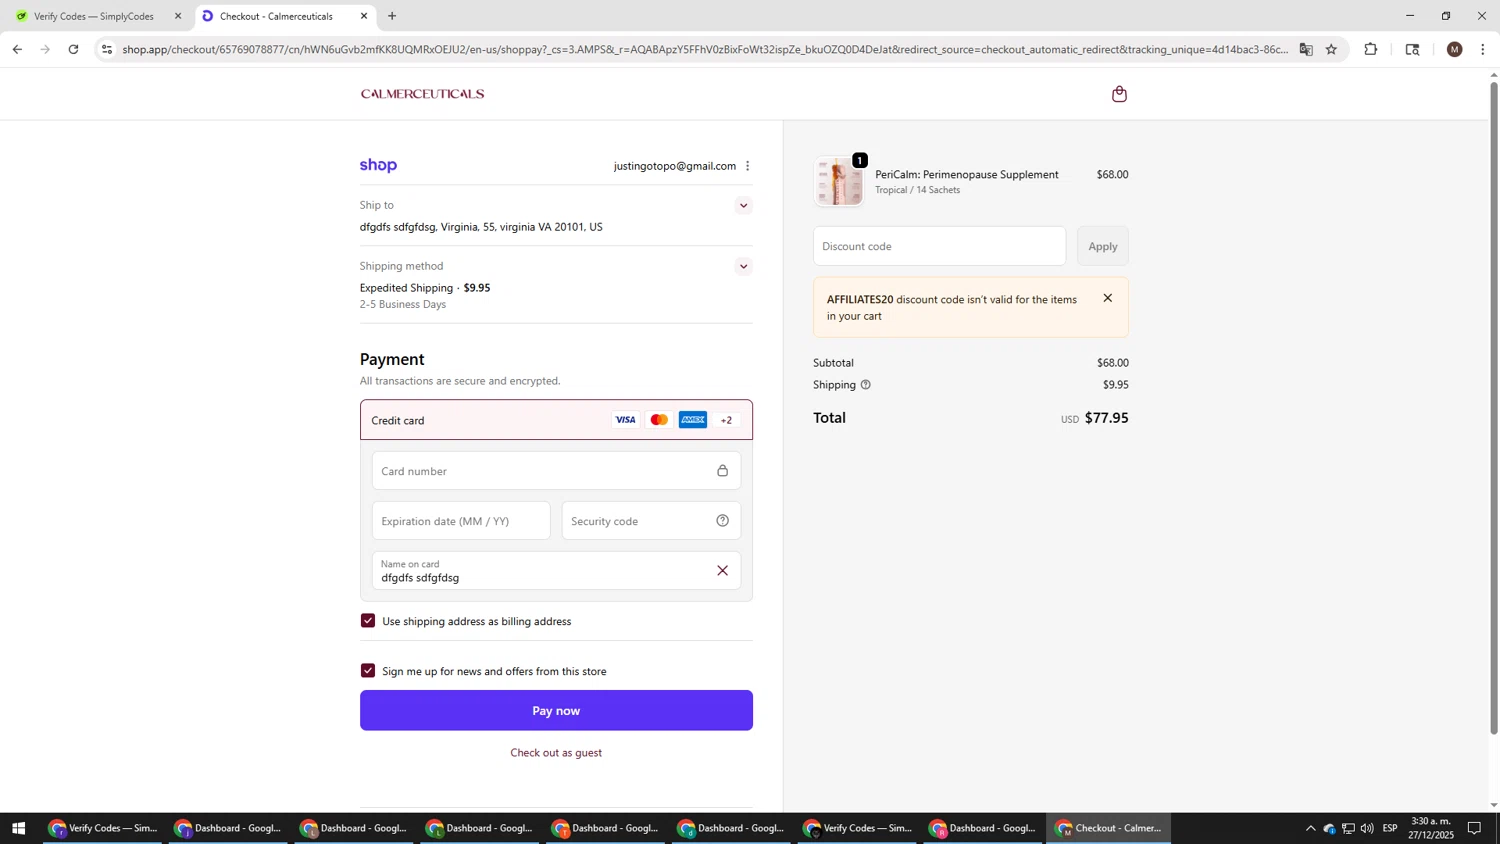Close the Checkout Calmerceuticals tab
This screenshot has height=844, width=1500.
(364, 16)
